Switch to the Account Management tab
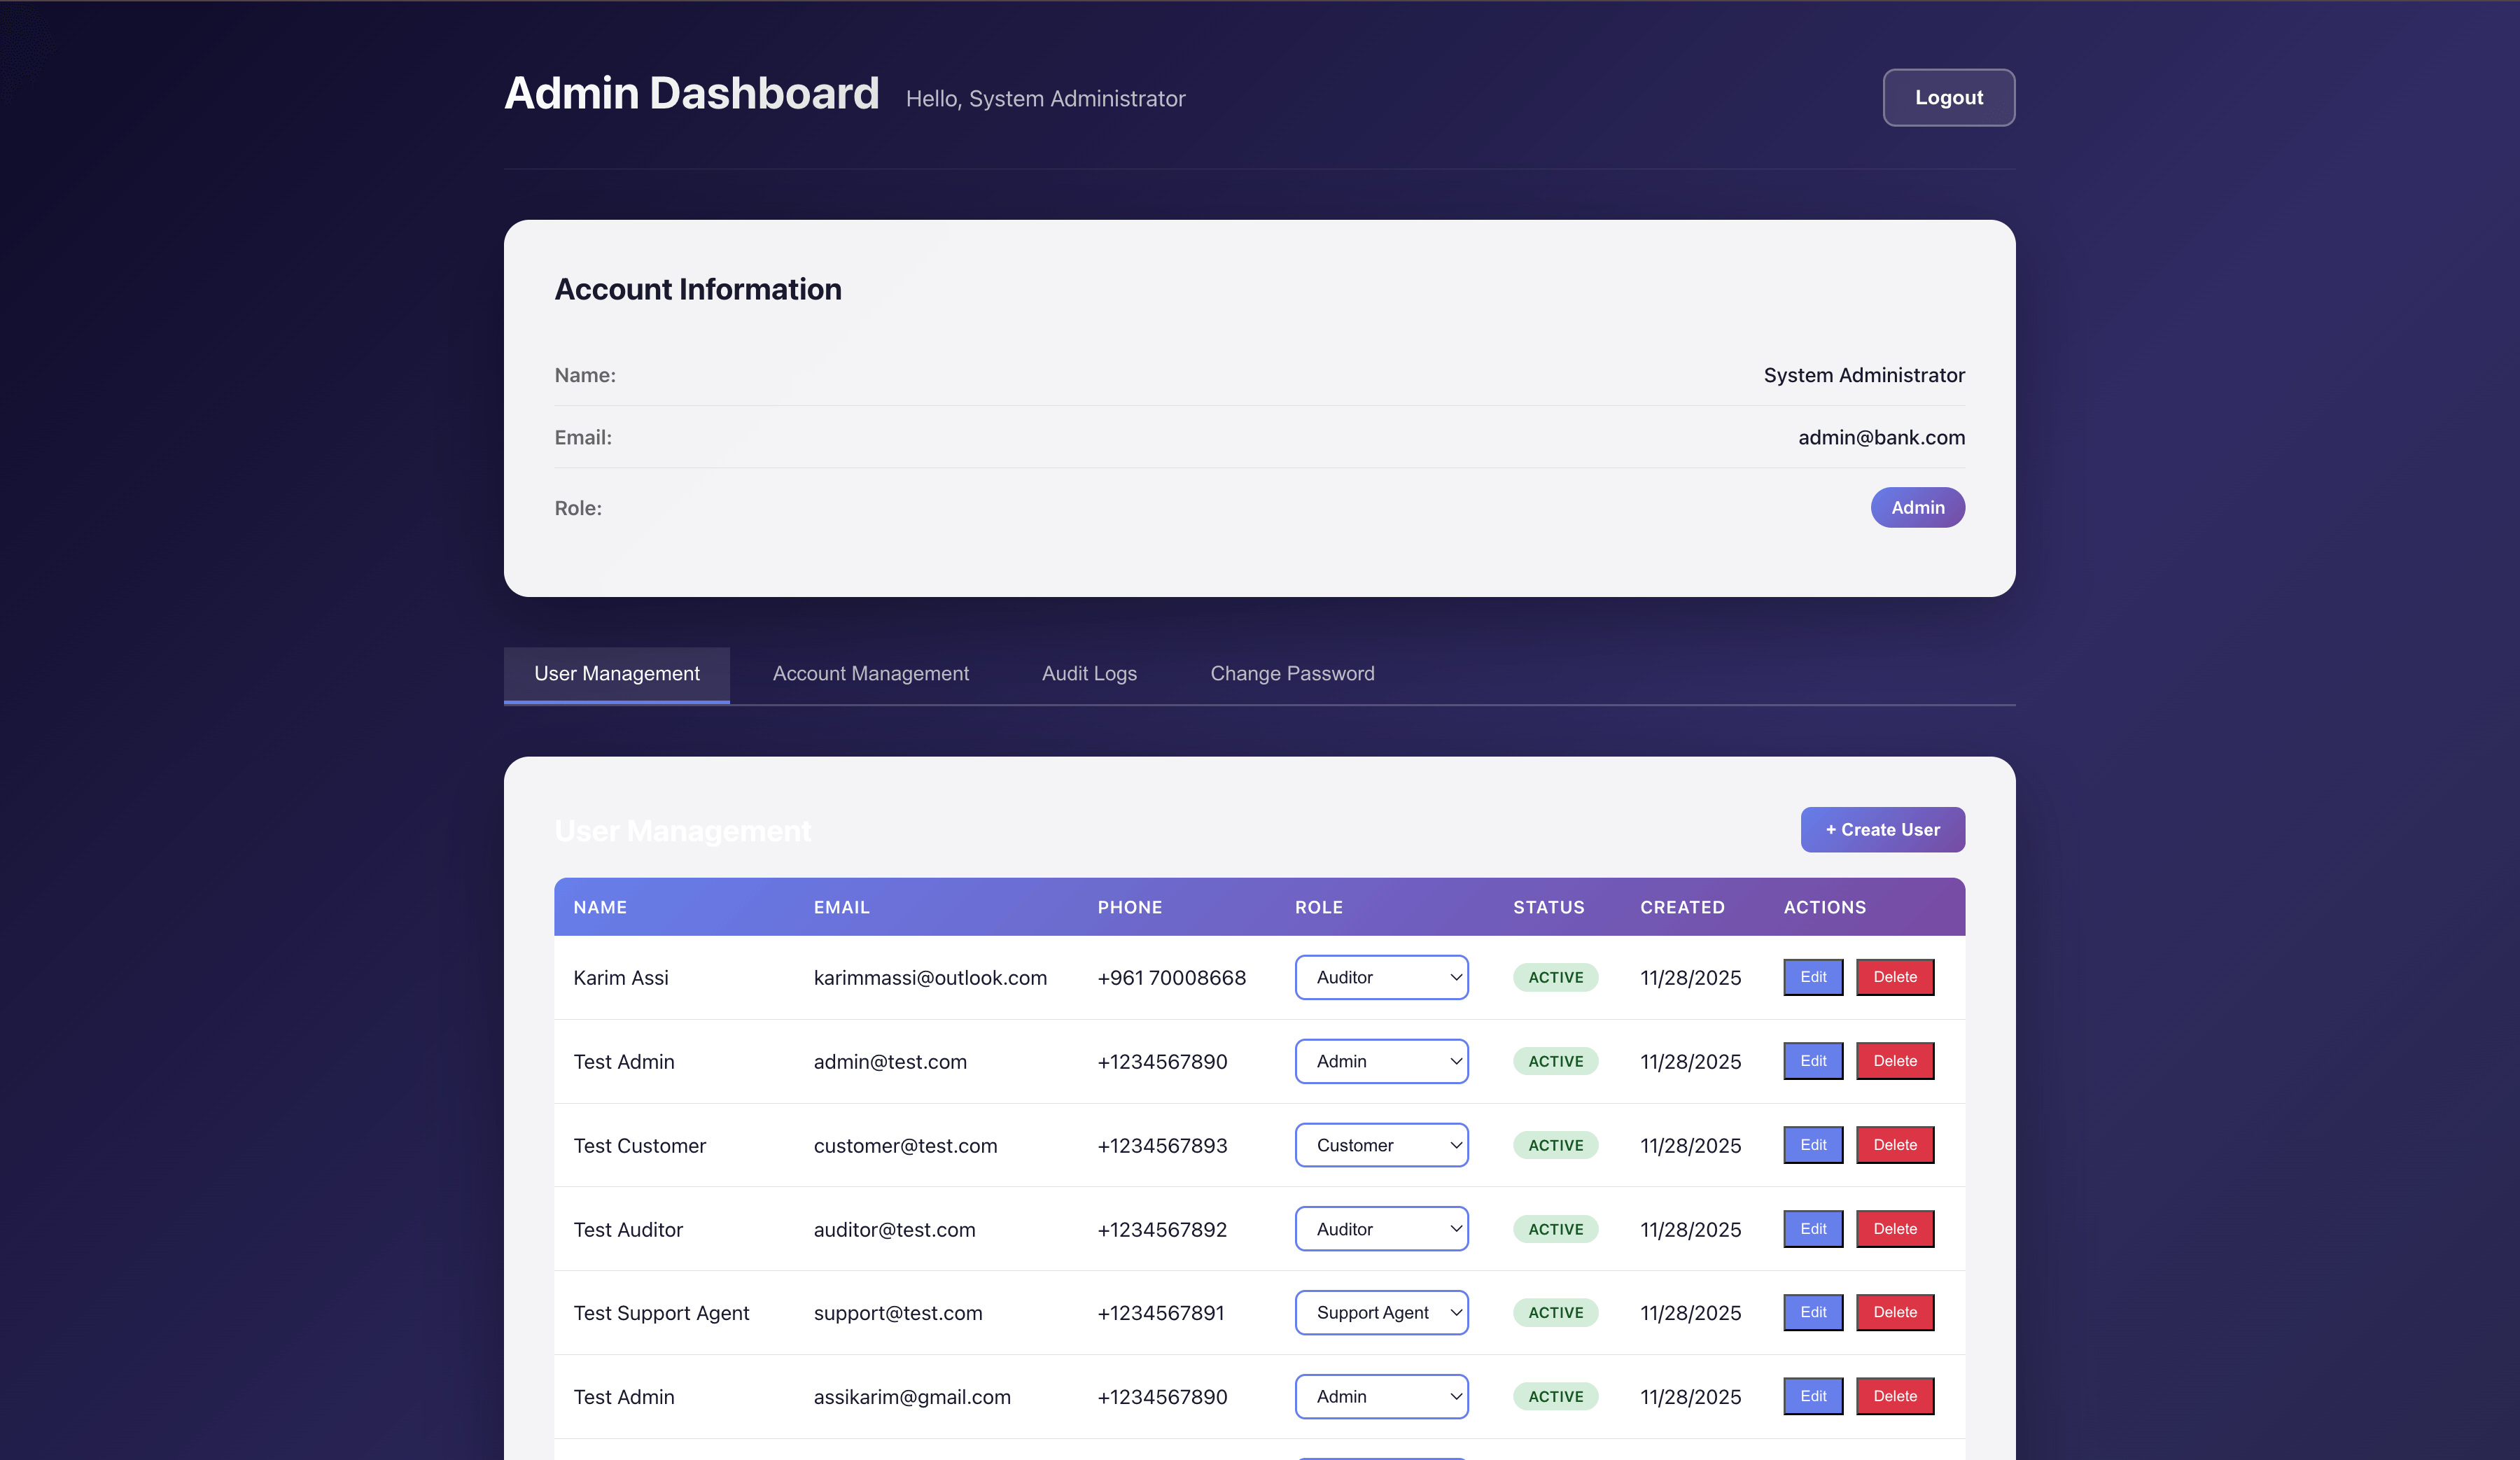This screenshot has height=1460, width=2520. [x=870, y=674]
